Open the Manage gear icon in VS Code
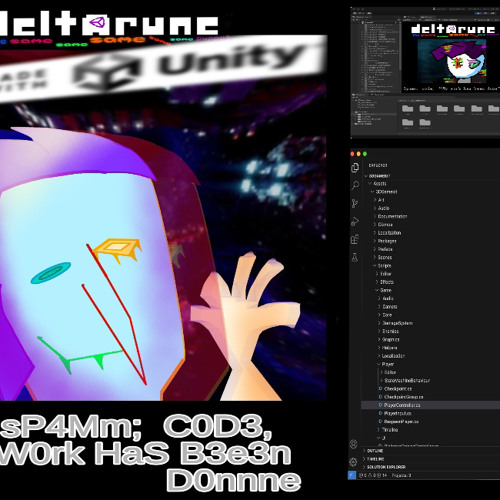The height and width of the screenshot is (500, 500). (x=354, y=462)
